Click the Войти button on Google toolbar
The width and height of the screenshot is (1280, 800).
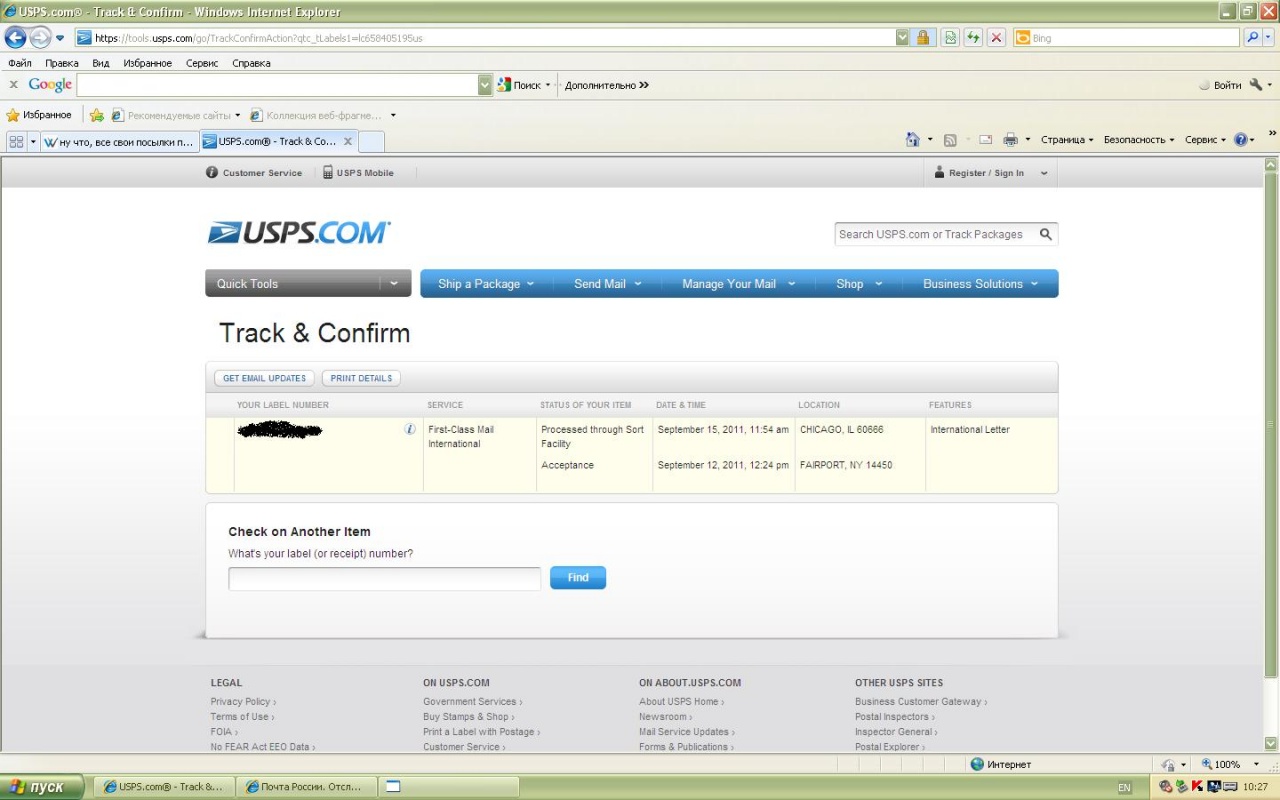pos(1221,85)
